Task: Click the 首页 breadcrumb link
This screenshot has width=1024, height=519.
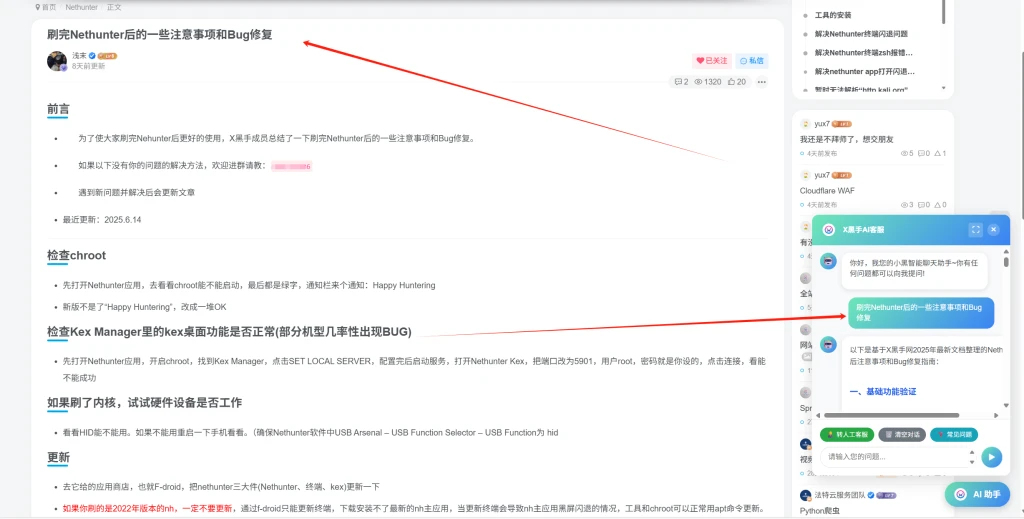Action: click(x=48, y=7)
